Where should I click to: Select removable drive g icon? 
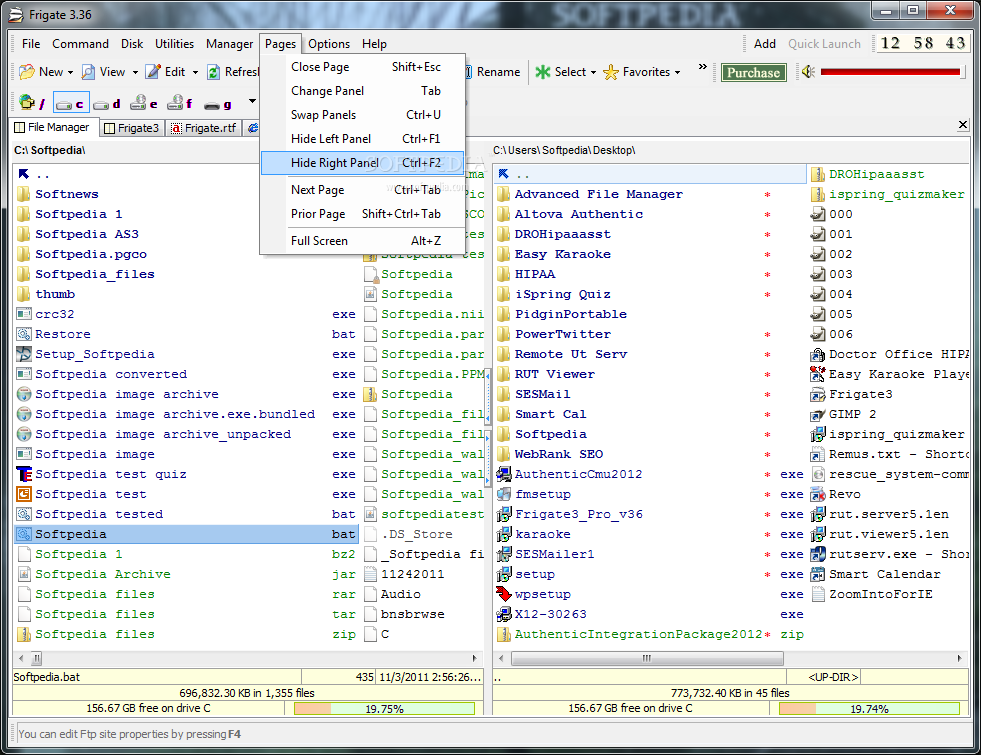pos(218,104)
